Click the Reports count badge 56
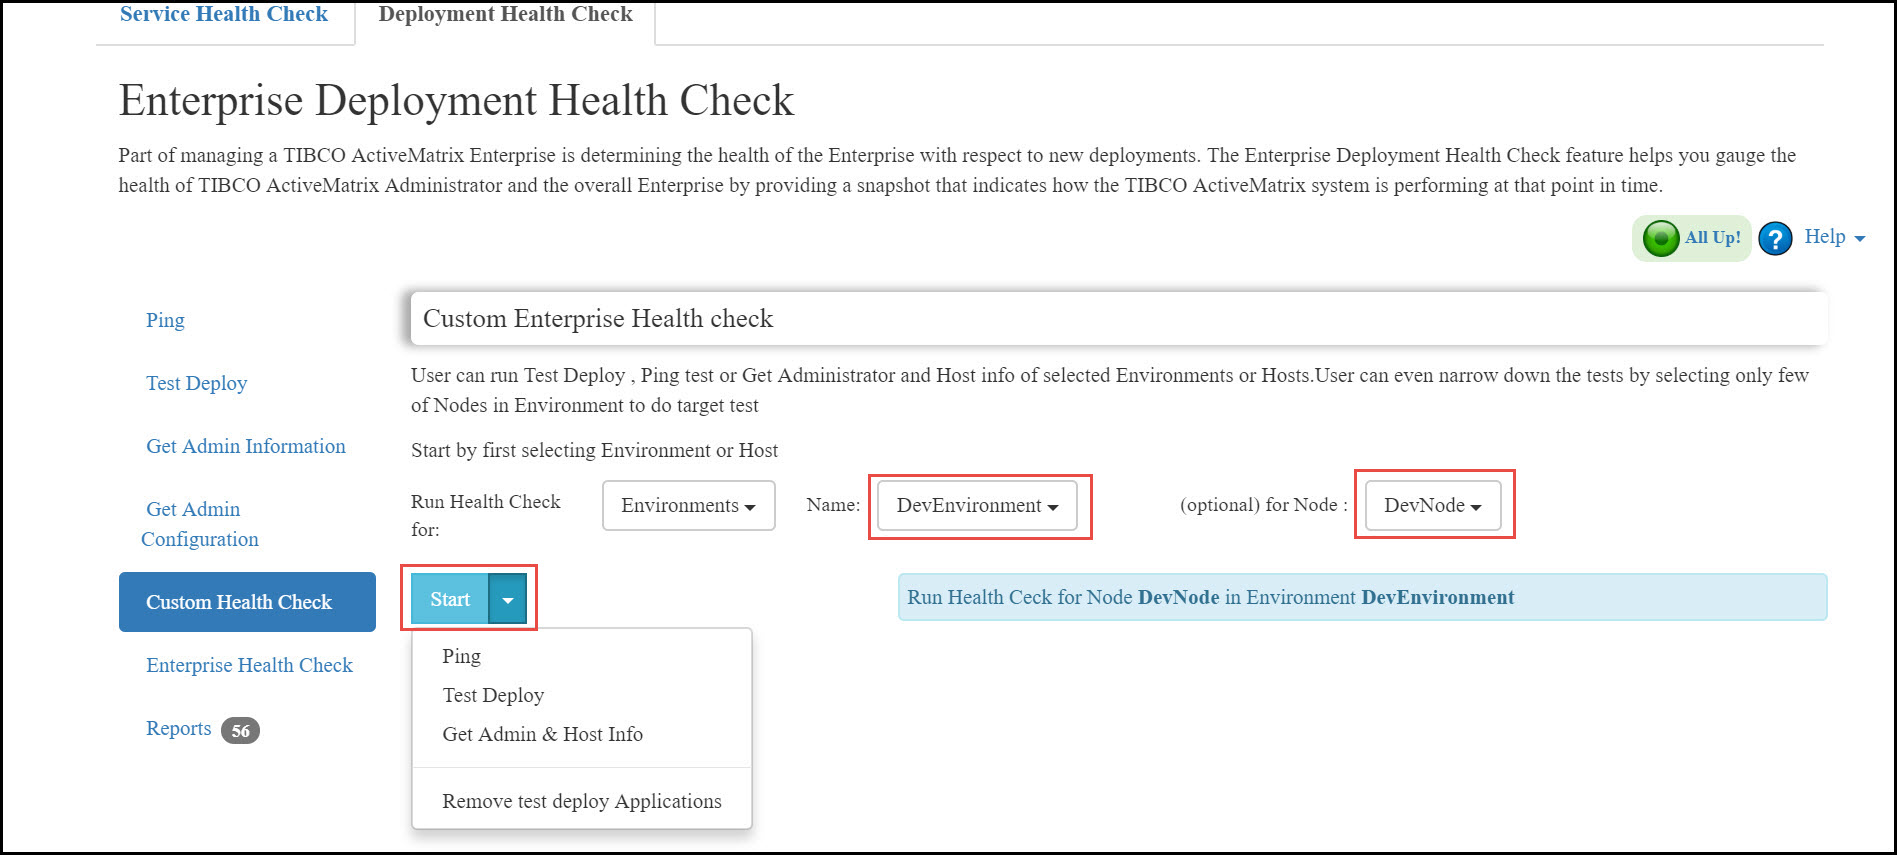This screenshot has width=1897, height=855. (240, 730)
